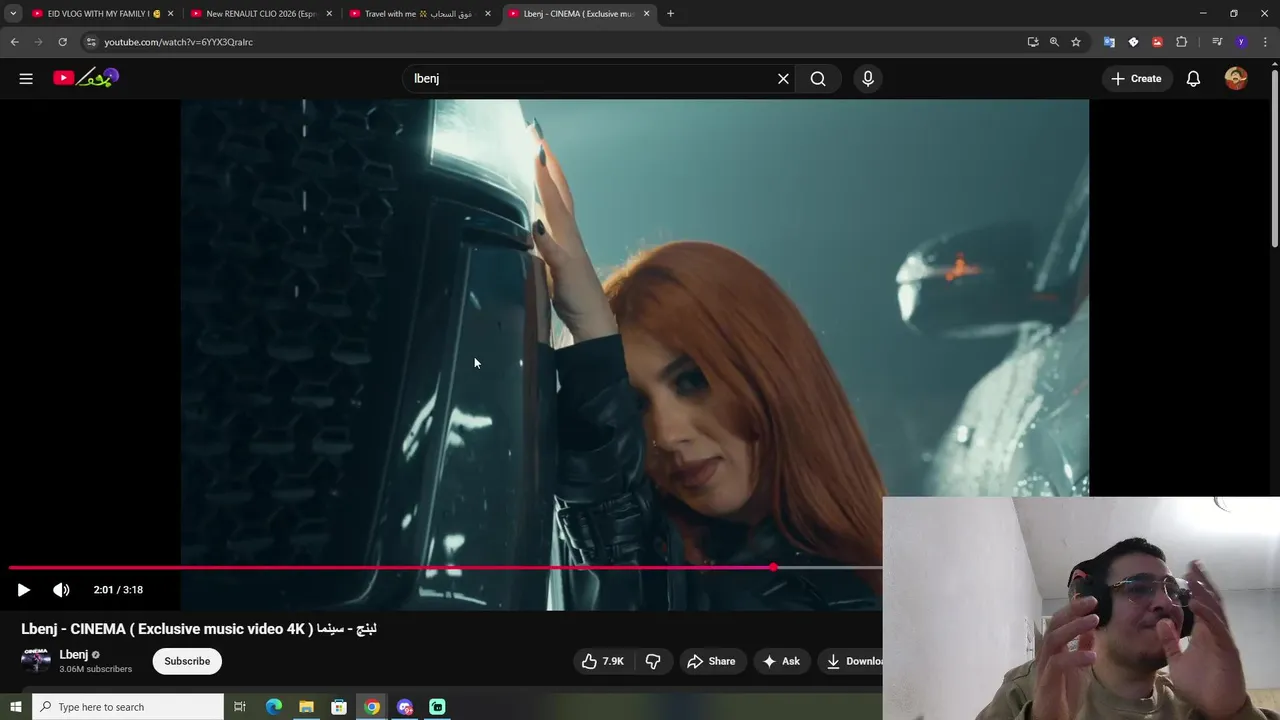
Task: Open the notifications bell
Action: tap(1193, 79)
